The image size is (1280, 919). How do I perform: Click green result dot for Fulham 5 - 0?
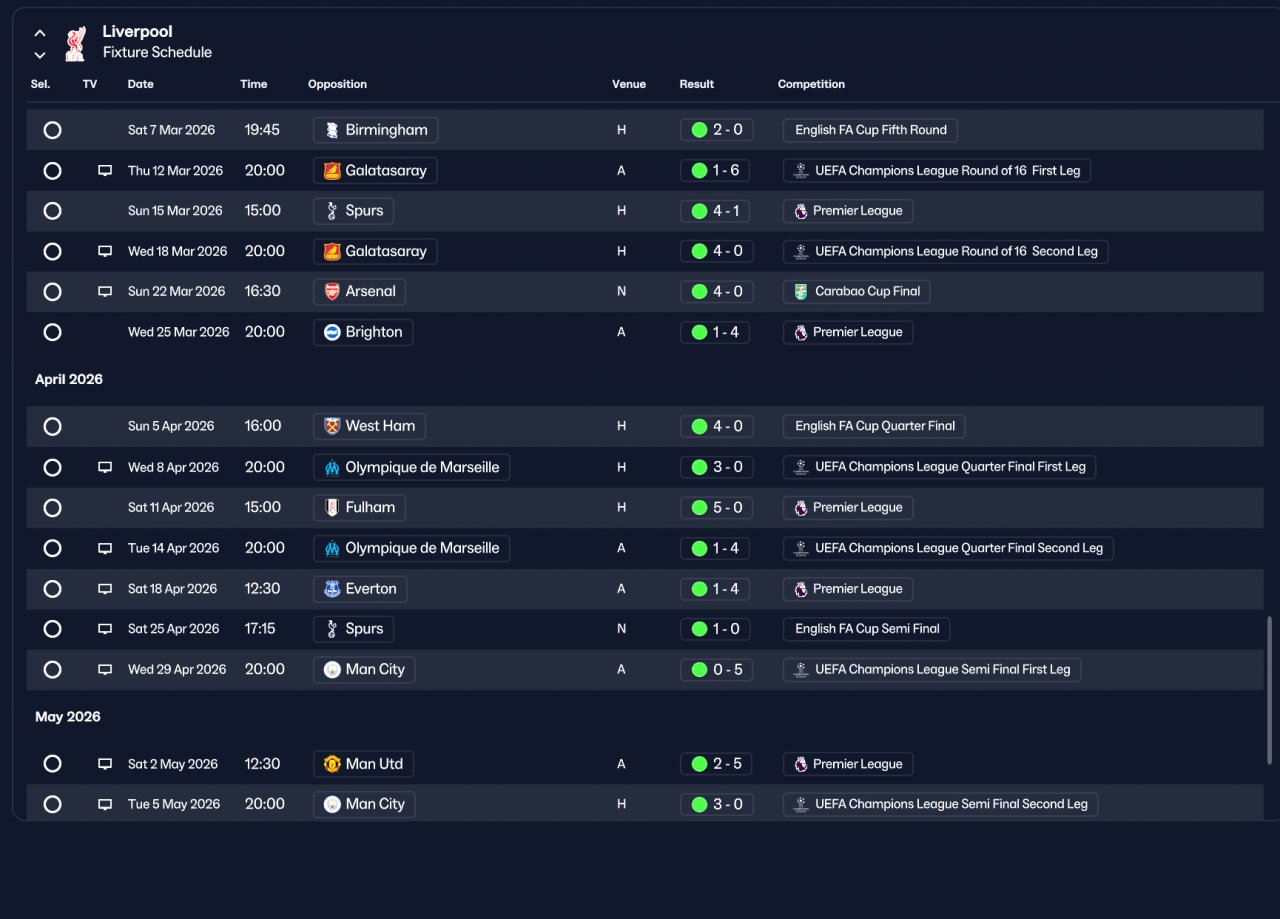(699, 508)
